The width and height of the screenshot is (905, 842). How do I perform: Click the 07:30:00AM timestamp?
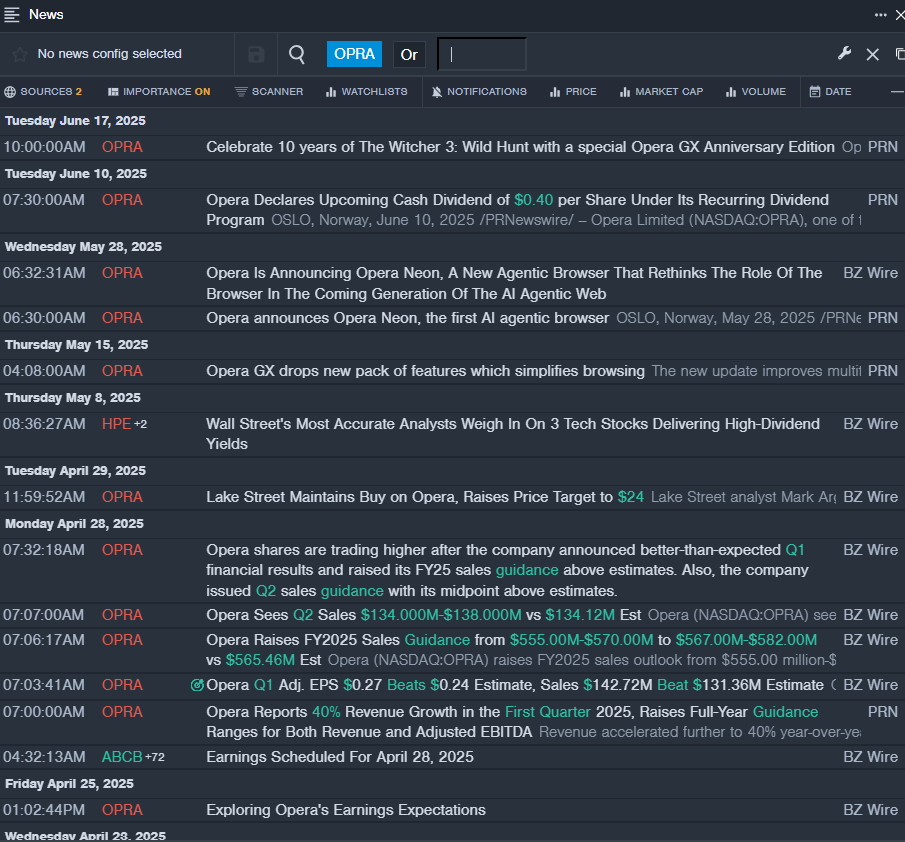coord(44,200)
